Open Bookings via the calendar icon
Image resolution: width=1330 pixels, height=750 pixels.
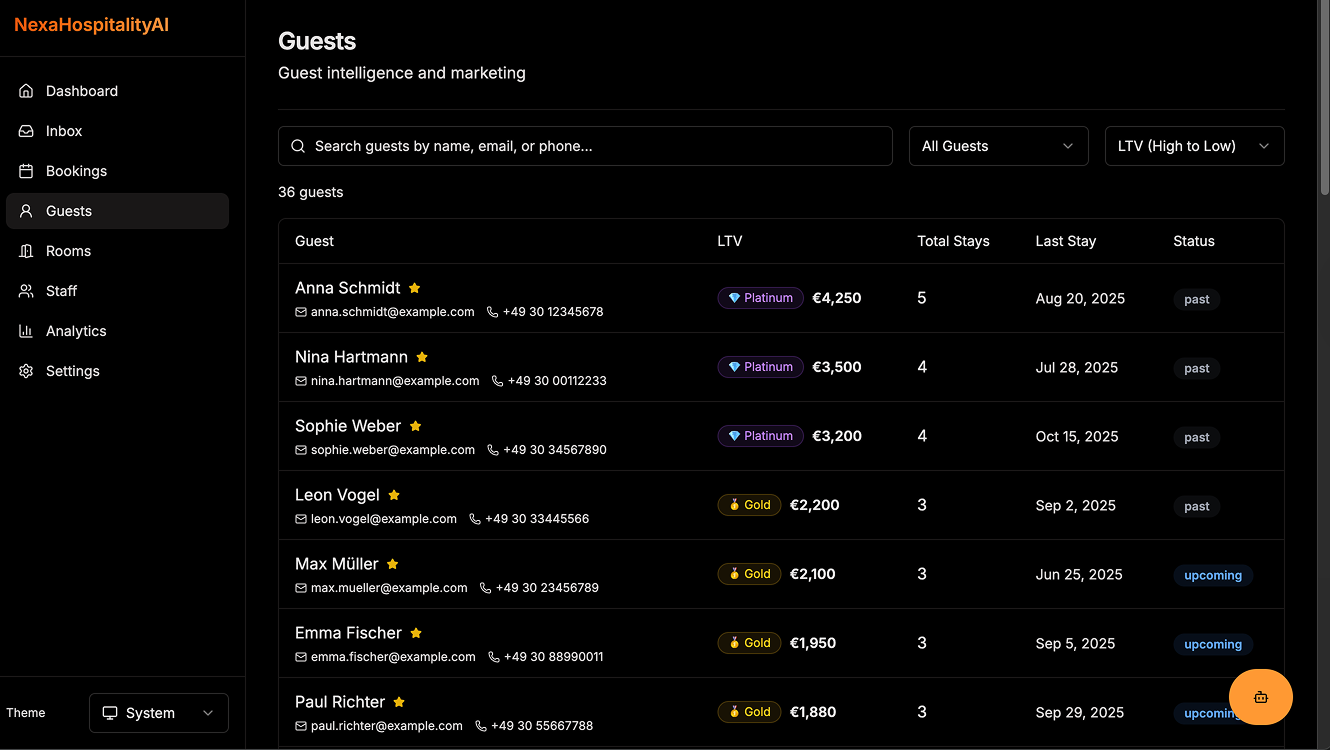(25, 170)
